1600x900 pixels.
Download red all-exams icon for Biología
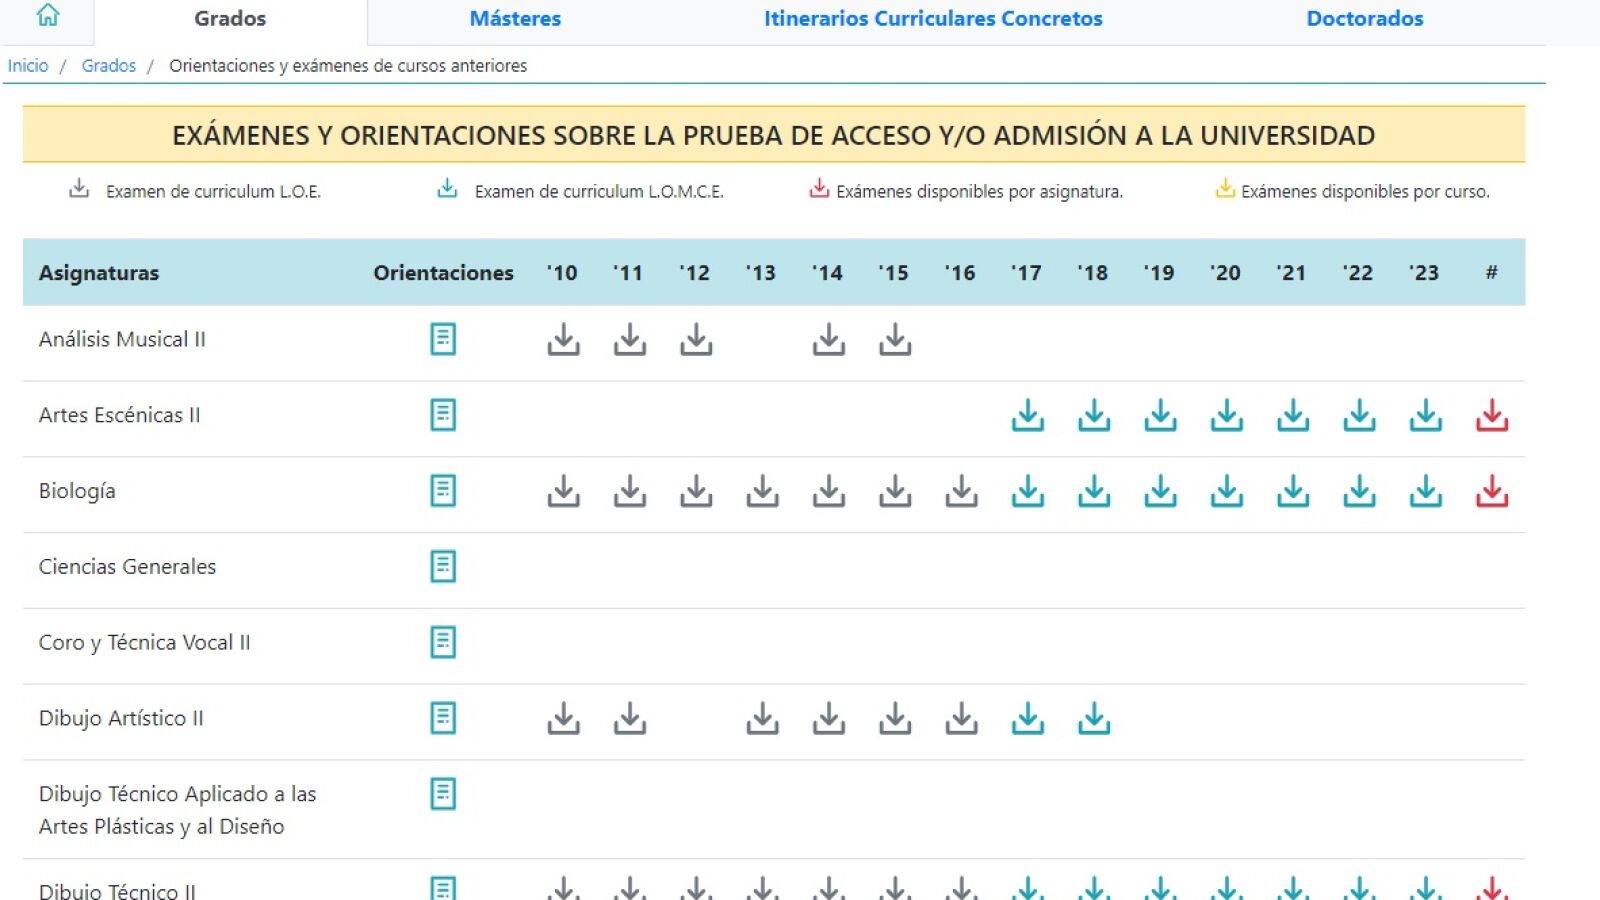(x=1491, y=491)
